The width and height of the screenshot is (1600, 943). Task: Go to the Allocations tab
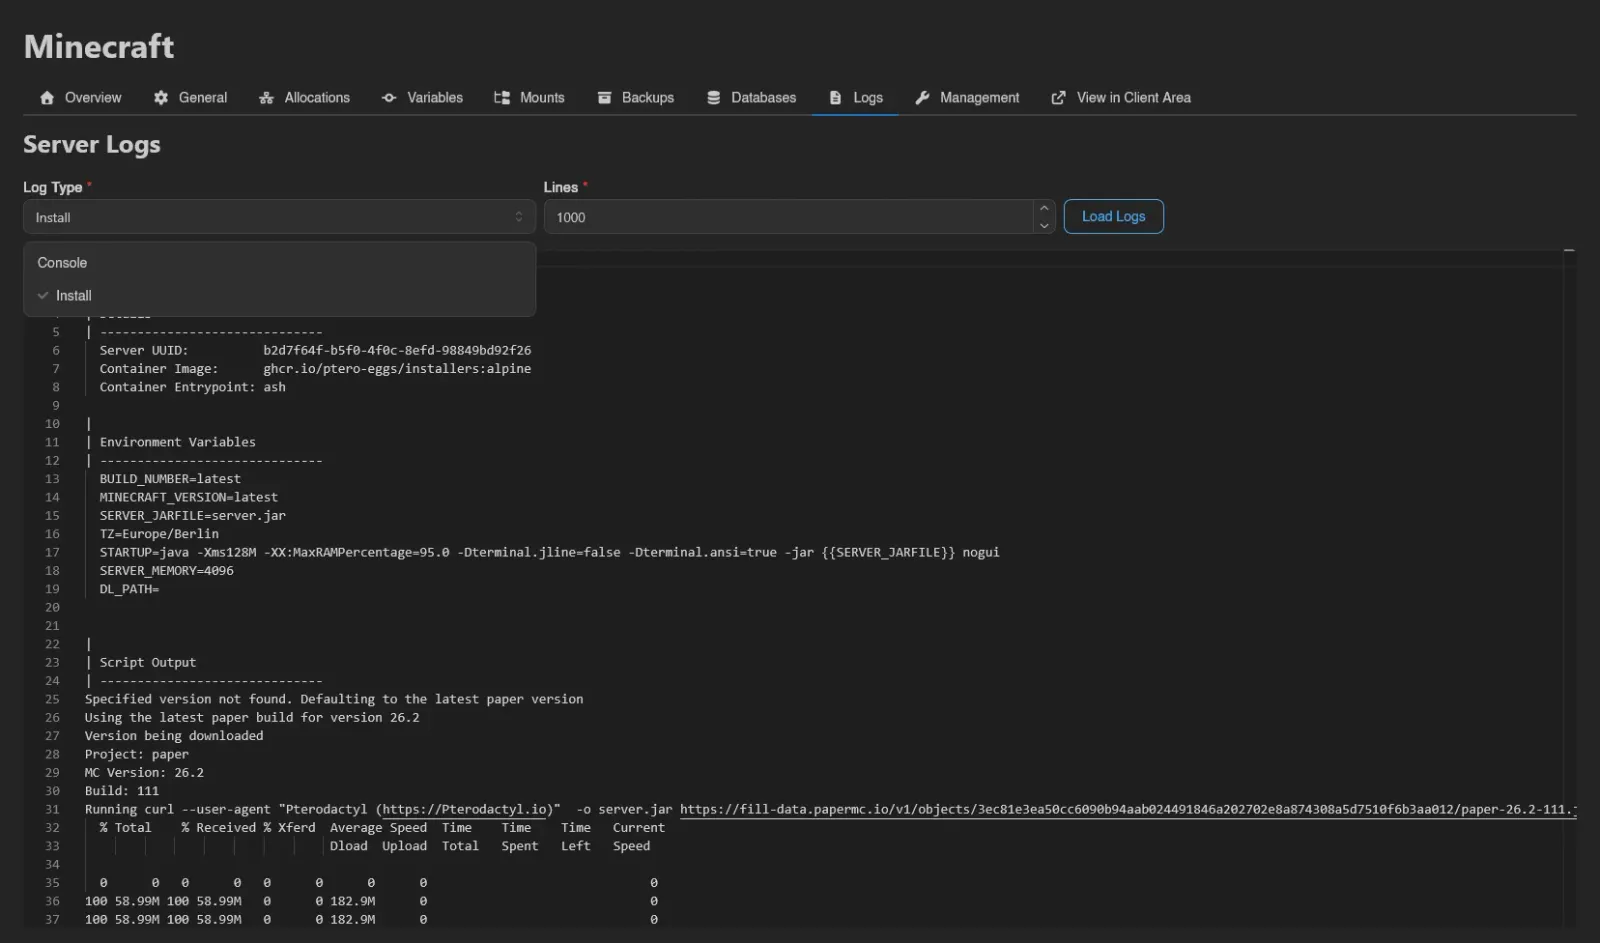pyautogui.click(x=304, y=98)
